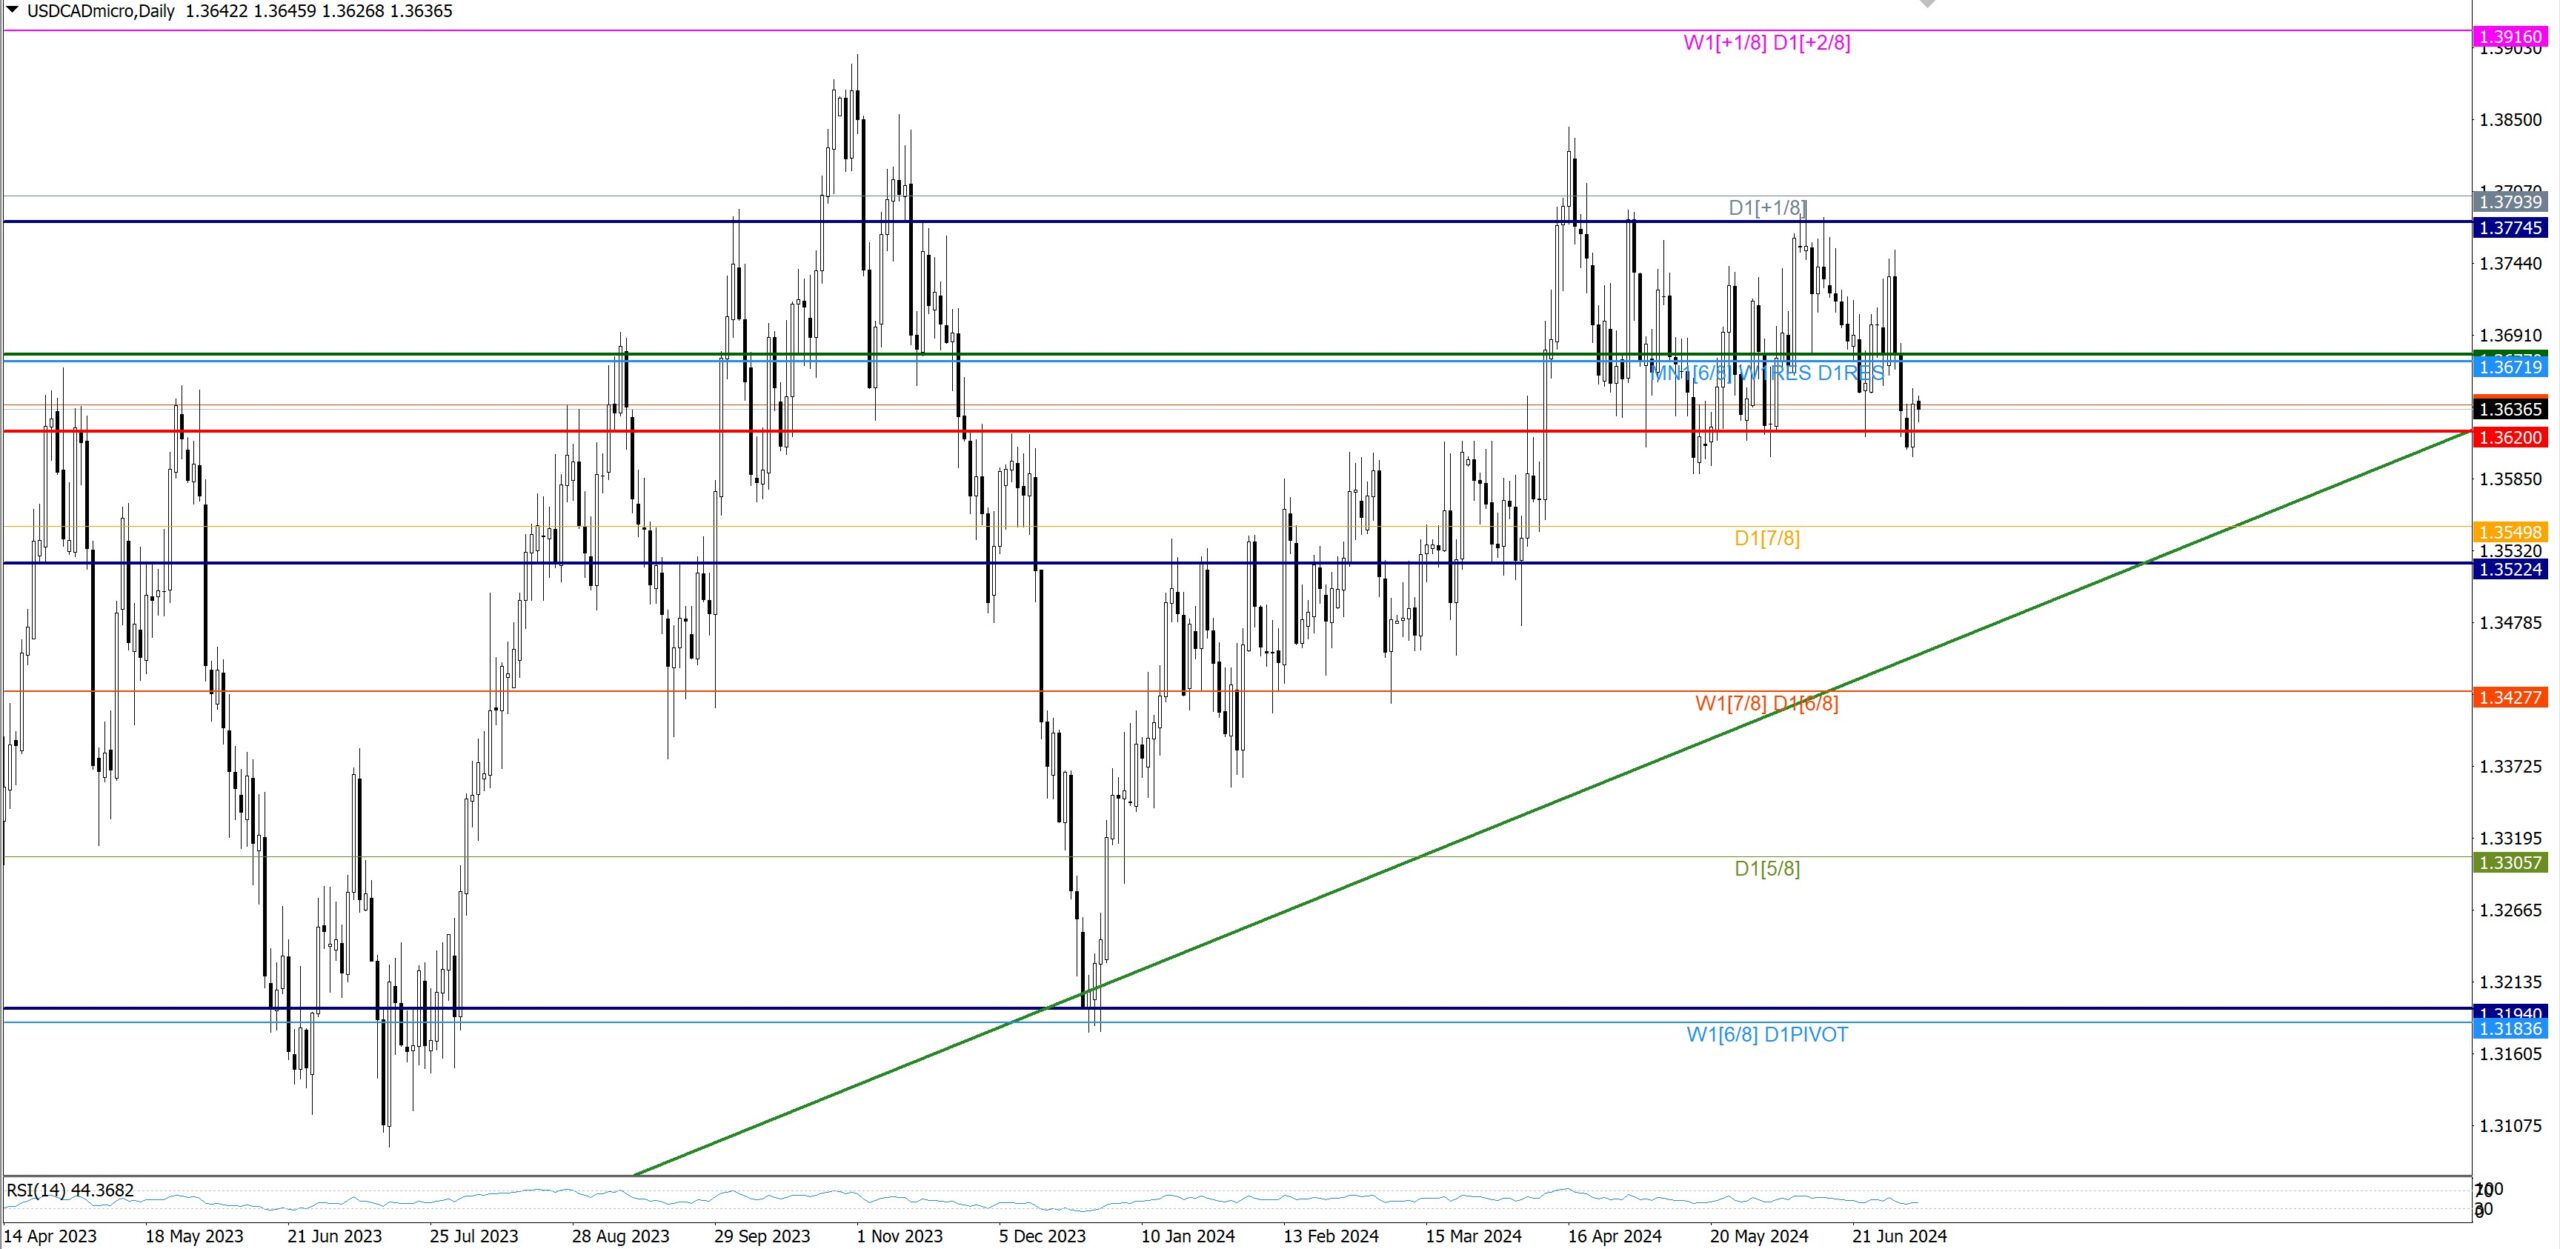Image resolution: width=2560 pixels, height=1249 pixels.
Task: Click the blue 1.36719 price tag
Action: point(2510,367)
